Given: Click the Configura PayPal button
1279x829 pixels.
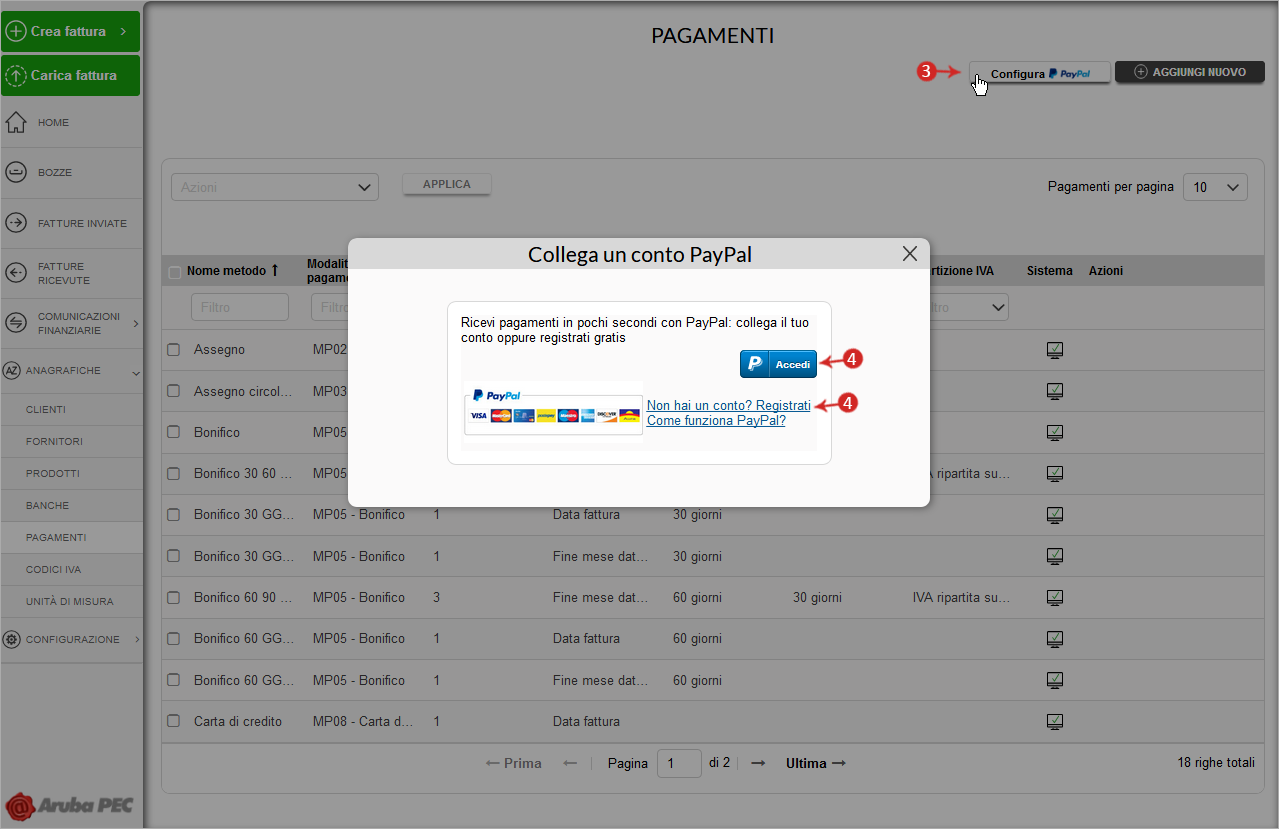Looking at the screenshot, I should pos(1040,73).
